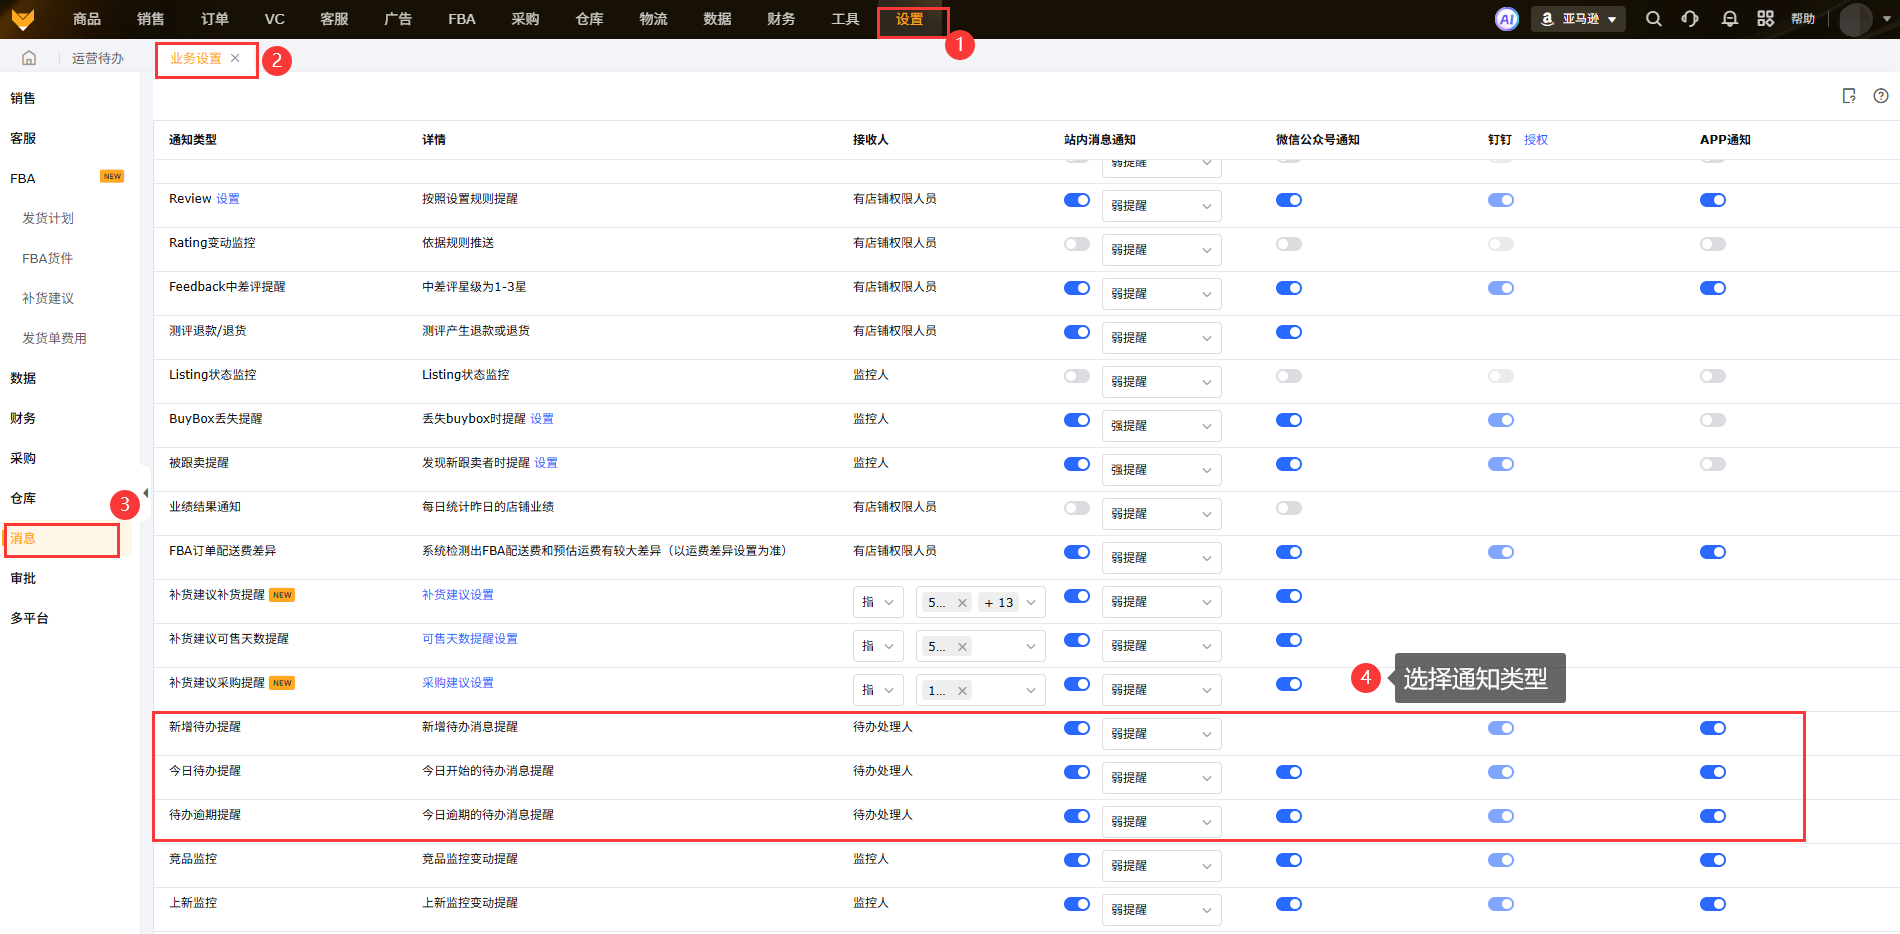The width and height of the screenshot is (1900, 934).
Task: Open 发货单费用 in the sidebar
Action: coord(54,338)
